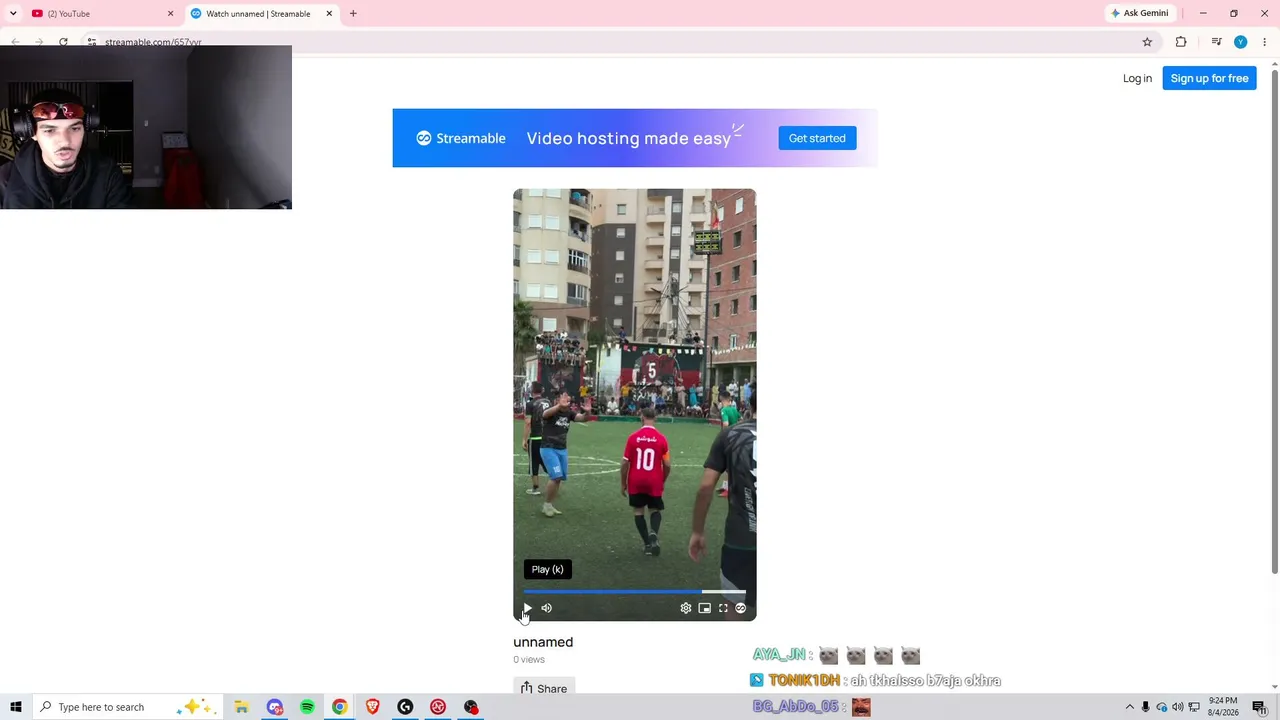Image resolution: width=1280 pixels, height=720 pixels.
Task: Click the Share button below the video
Action: [543, 688]
